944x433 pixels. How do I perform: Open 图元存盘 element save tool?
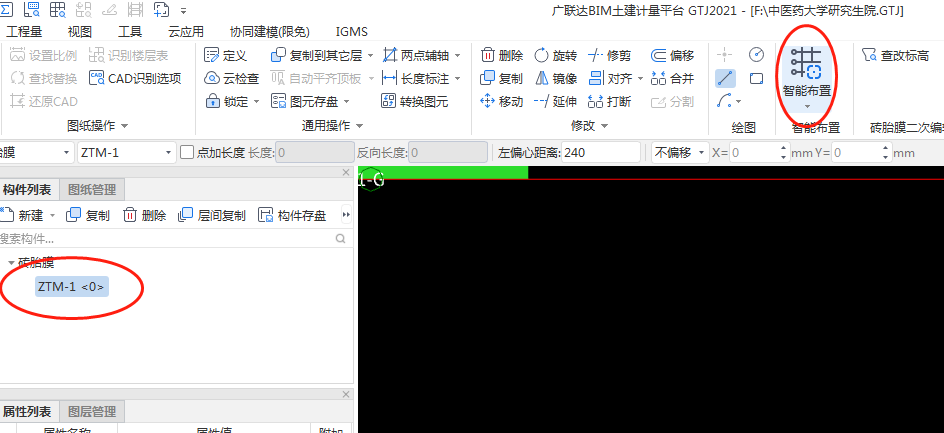305,101
